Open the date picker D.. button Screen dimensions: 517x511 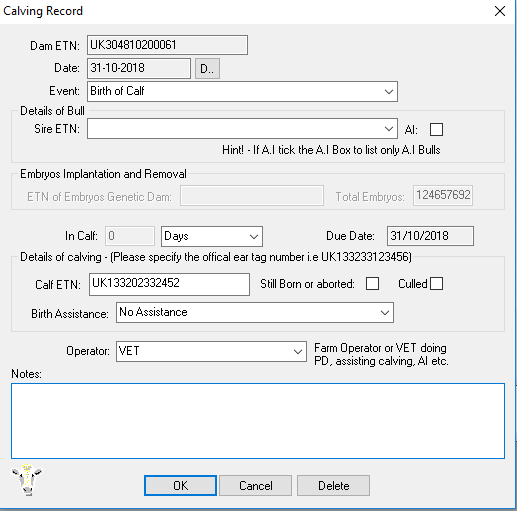pyautogui.click(x=207, y=69)
